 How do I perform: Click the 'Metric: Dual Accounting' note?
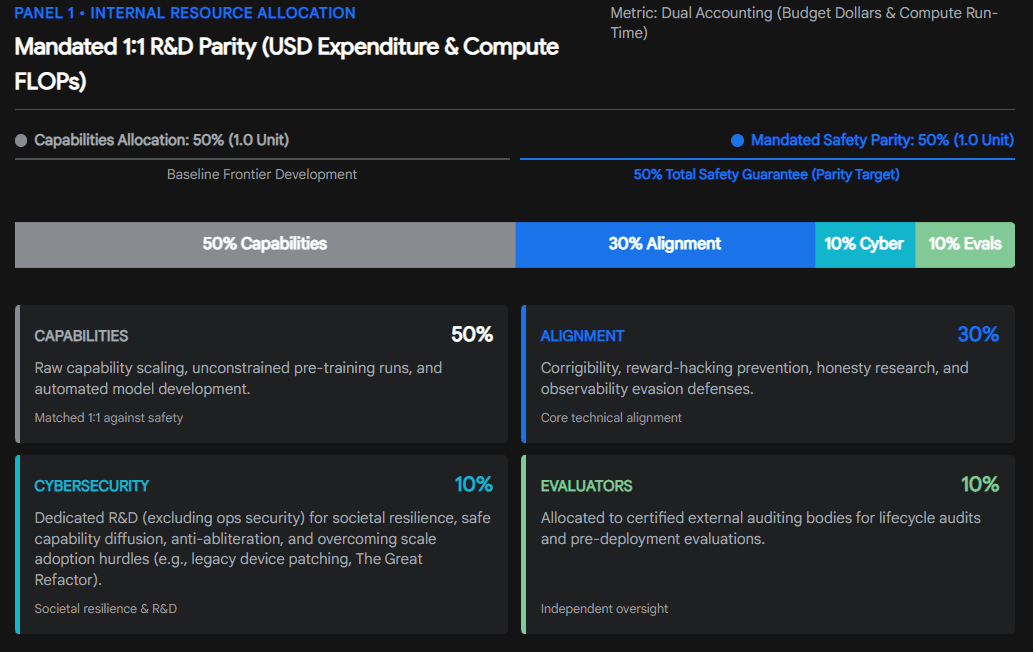804,22
